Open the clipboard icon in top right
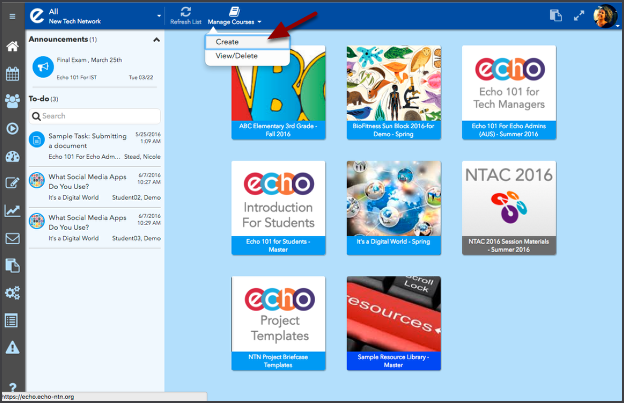Screen dimensions: 624x403 (x=556, y=16)
